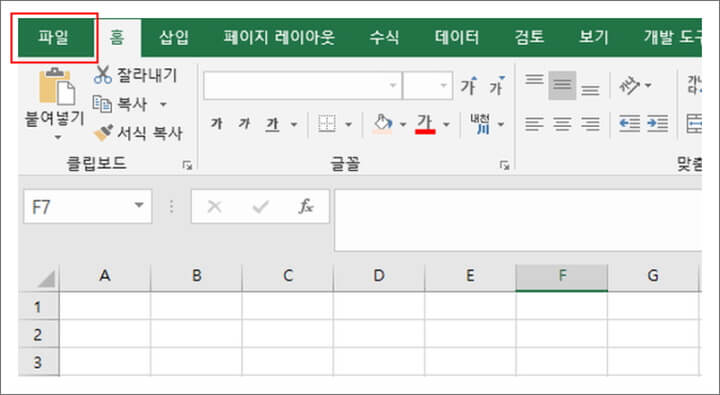The height and width of the screenshot is (395, 720).
Task: Apply red font color 가
Action: pos(425,124)
